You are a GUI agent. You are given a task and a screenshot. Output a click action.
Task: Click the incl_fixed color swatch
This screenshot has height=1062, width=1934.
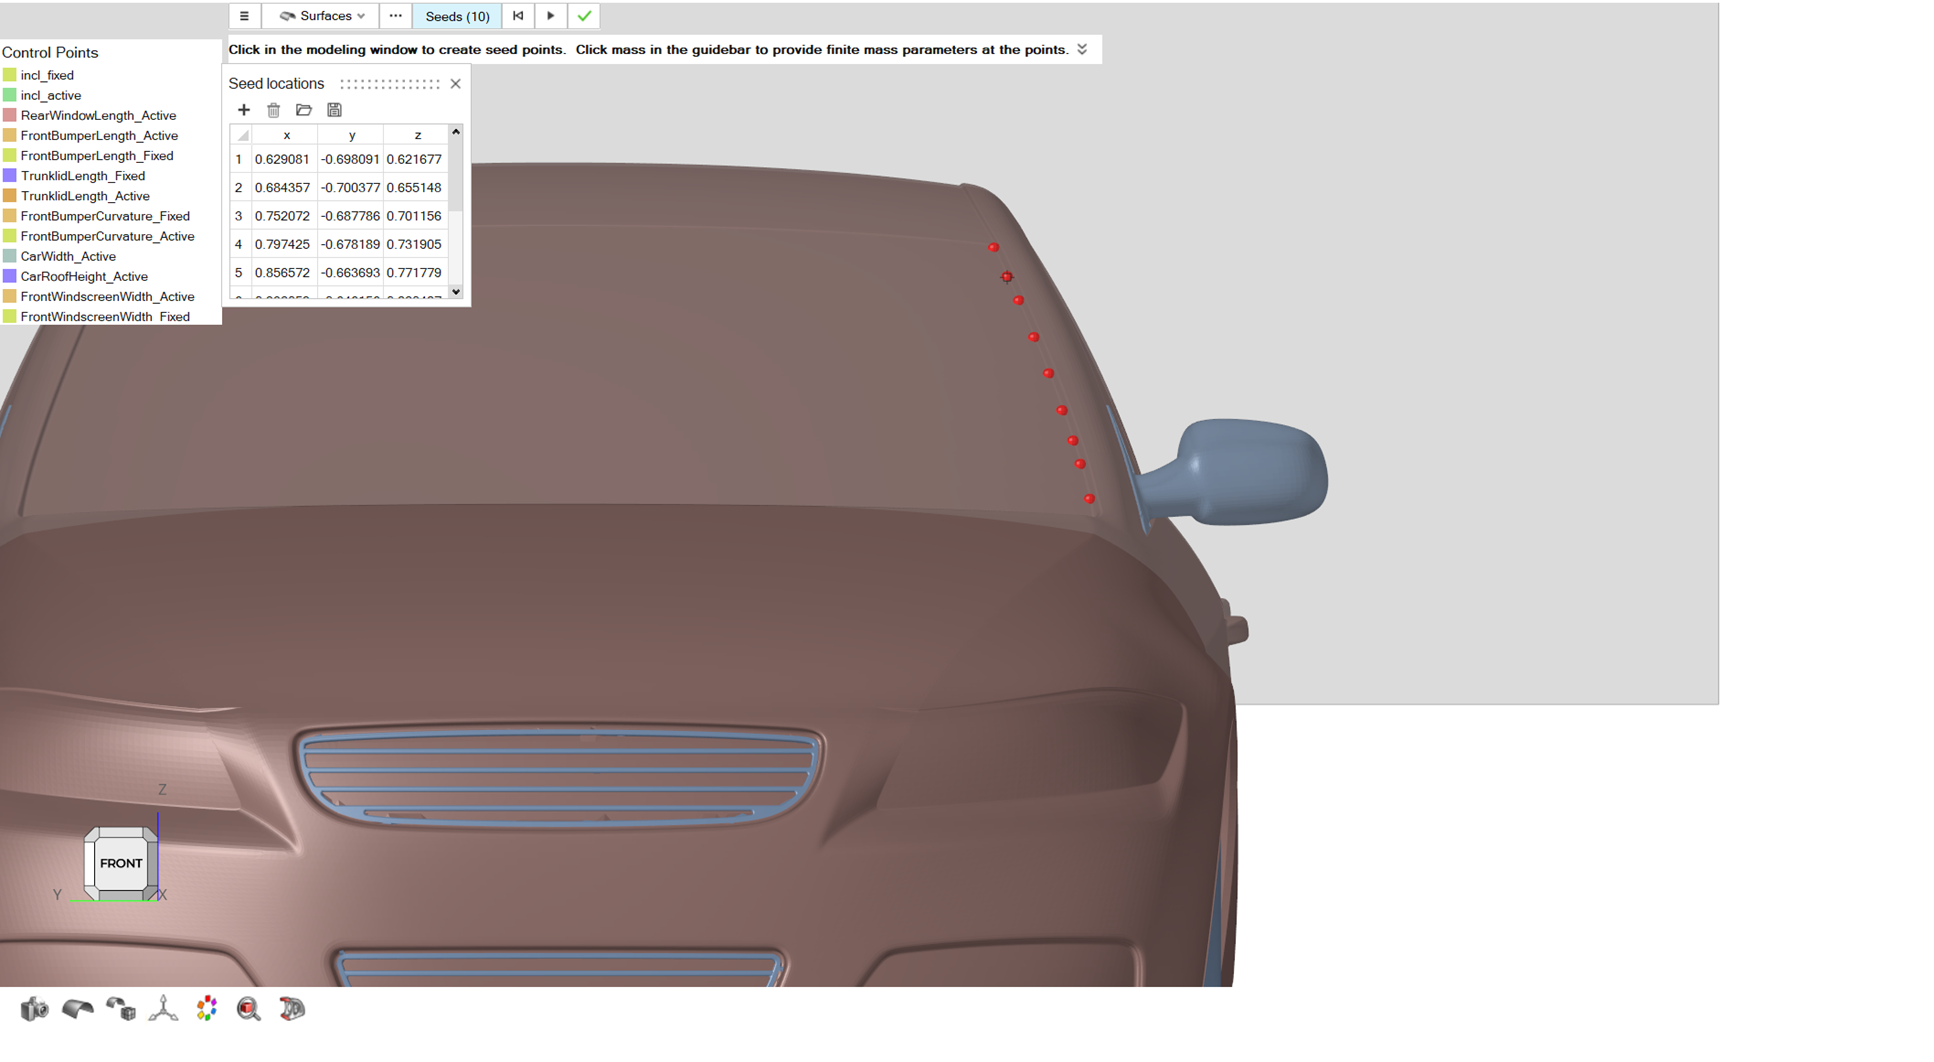pos(10,75)
